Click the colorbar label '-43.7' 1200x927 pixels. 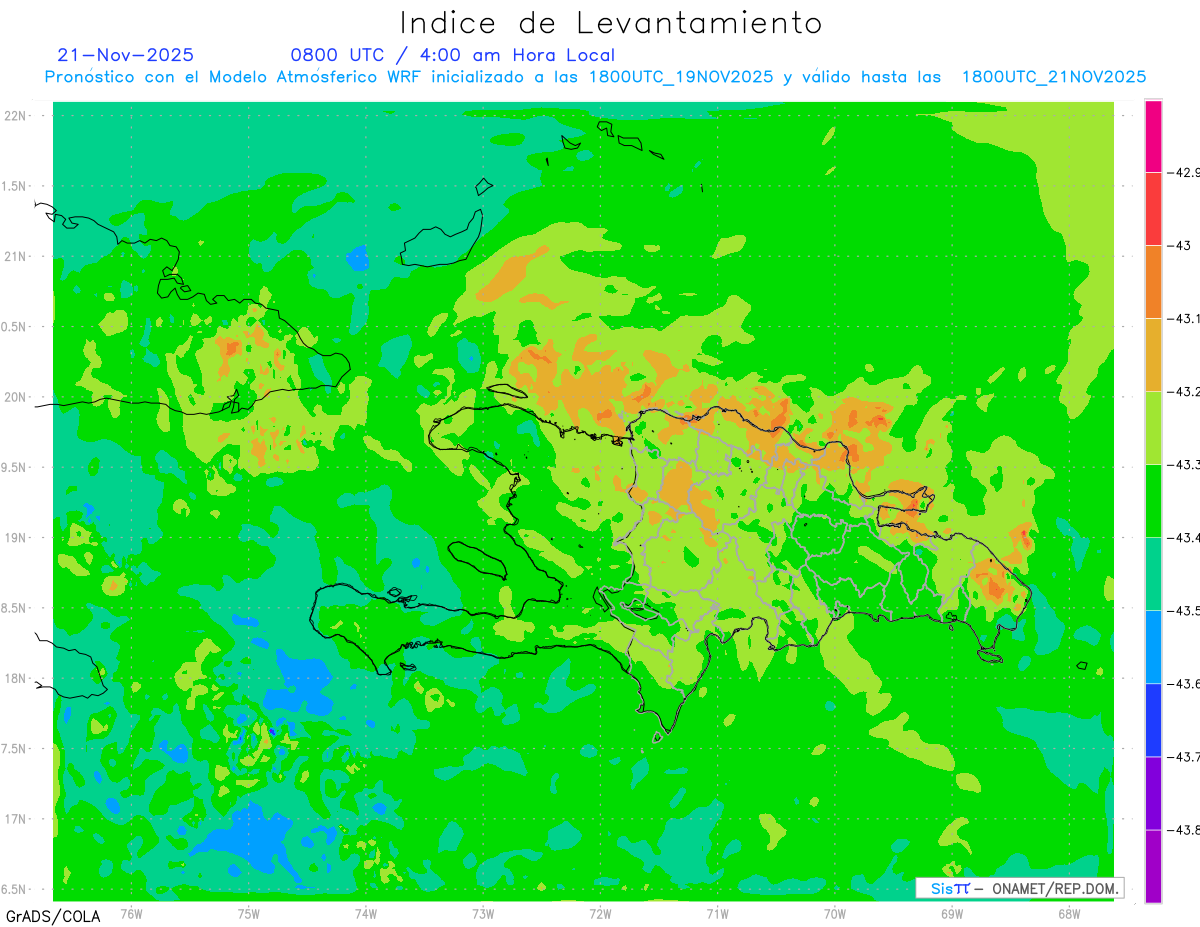pyautogui.click(x=1185, y=757)
